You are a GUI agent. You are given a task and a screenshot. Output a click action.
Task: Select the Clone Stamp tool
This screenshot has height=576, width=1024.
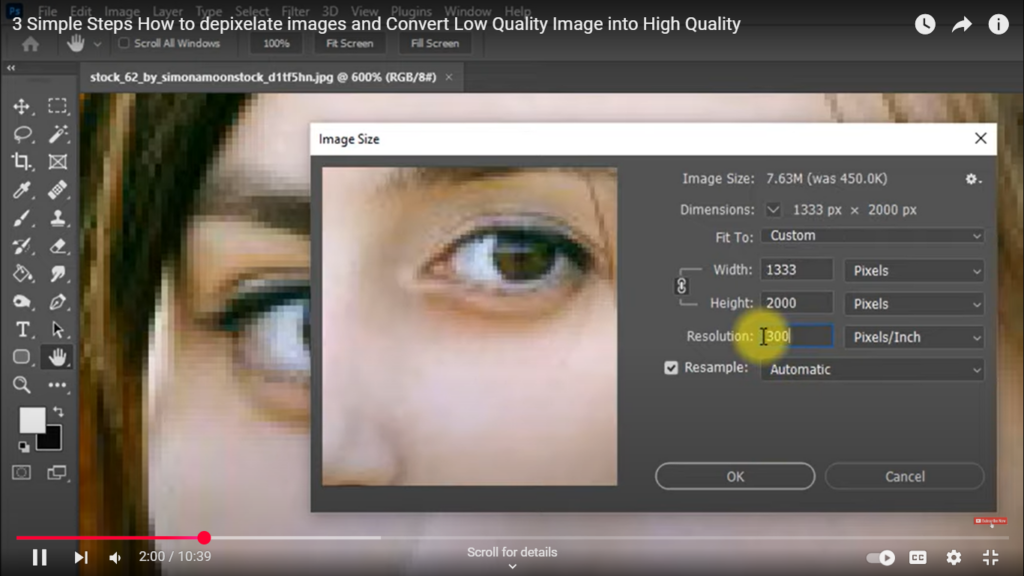tap(58, 218)
